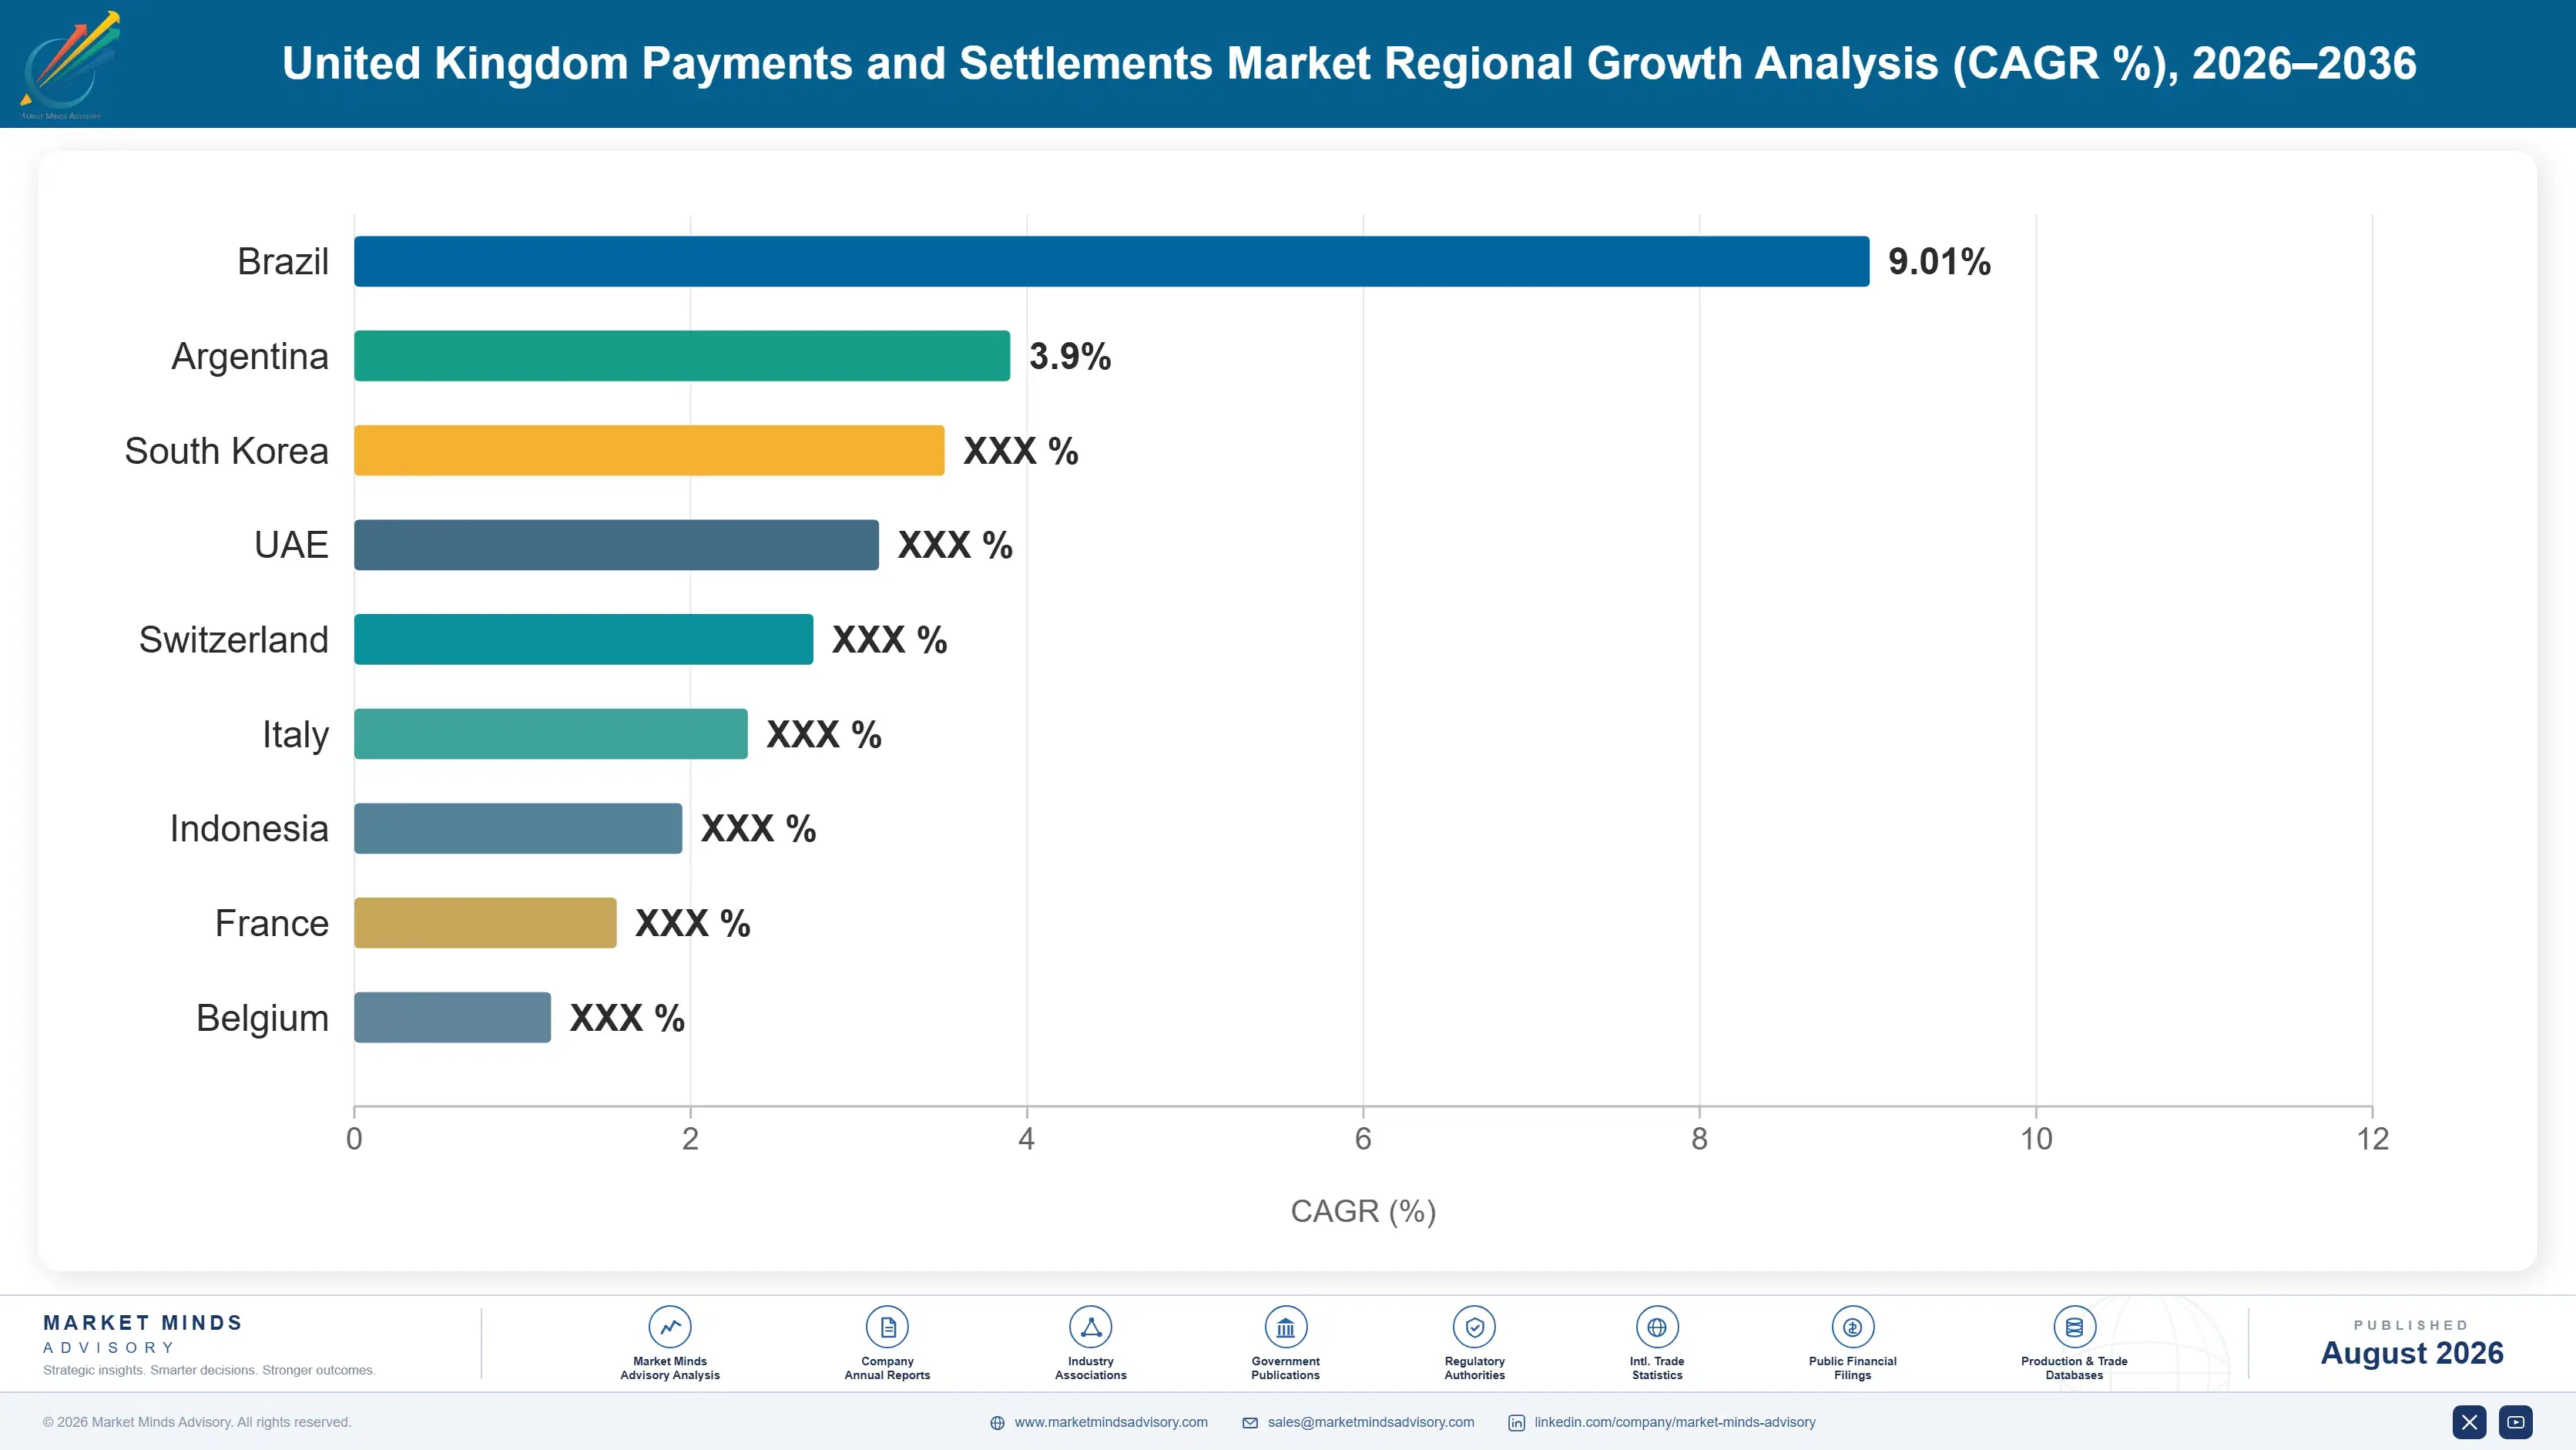Click the Market Minds Advisory logo in header
Image resolution: width=2576 pixels, height=1450 pixels.
click(70, 64)
